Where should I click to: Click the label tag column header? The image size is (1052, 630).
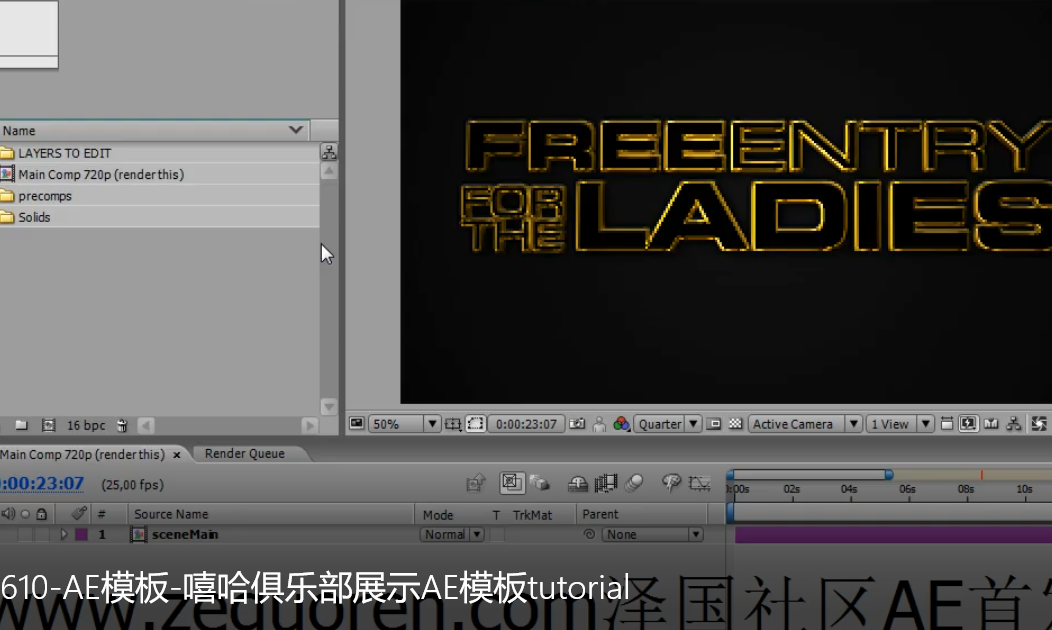click(78, 514)
